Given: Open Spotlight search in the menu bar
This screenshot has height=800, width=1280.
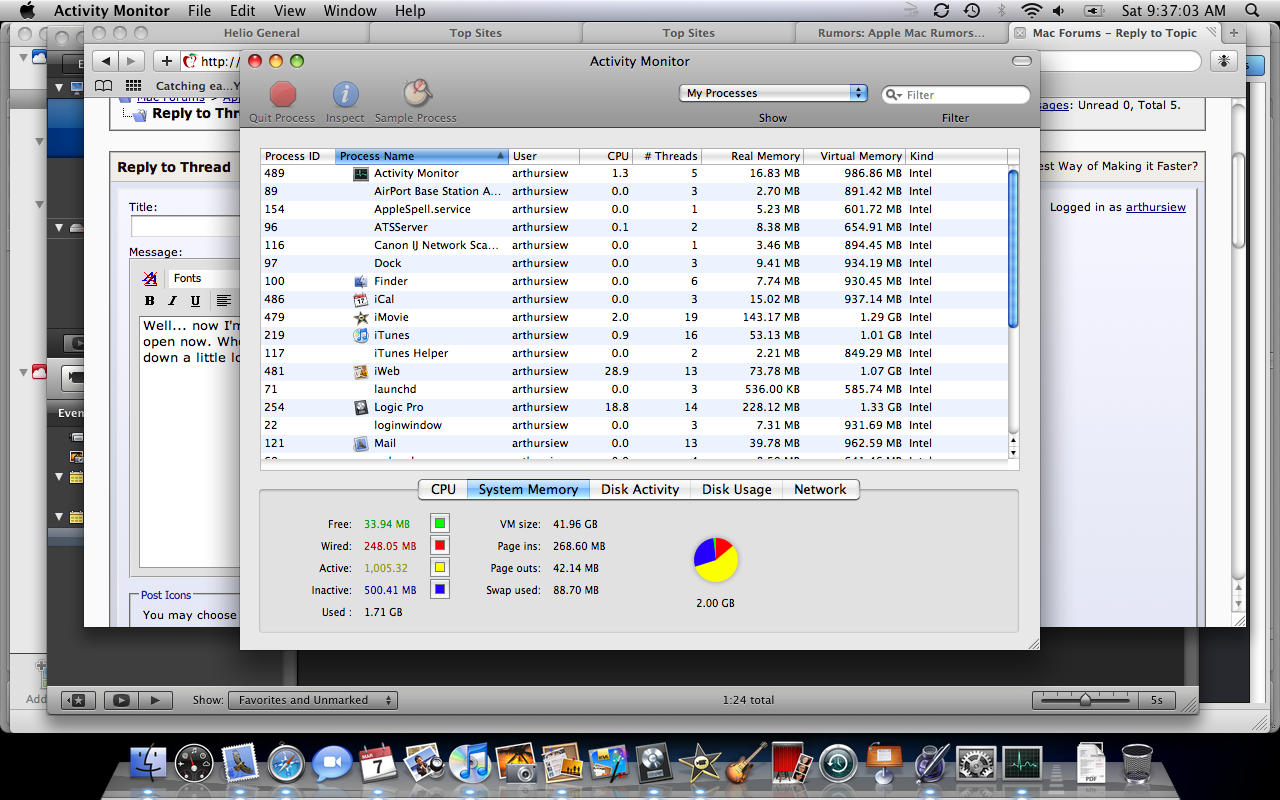Looking at the screenshot, I should coord(1251,11).
